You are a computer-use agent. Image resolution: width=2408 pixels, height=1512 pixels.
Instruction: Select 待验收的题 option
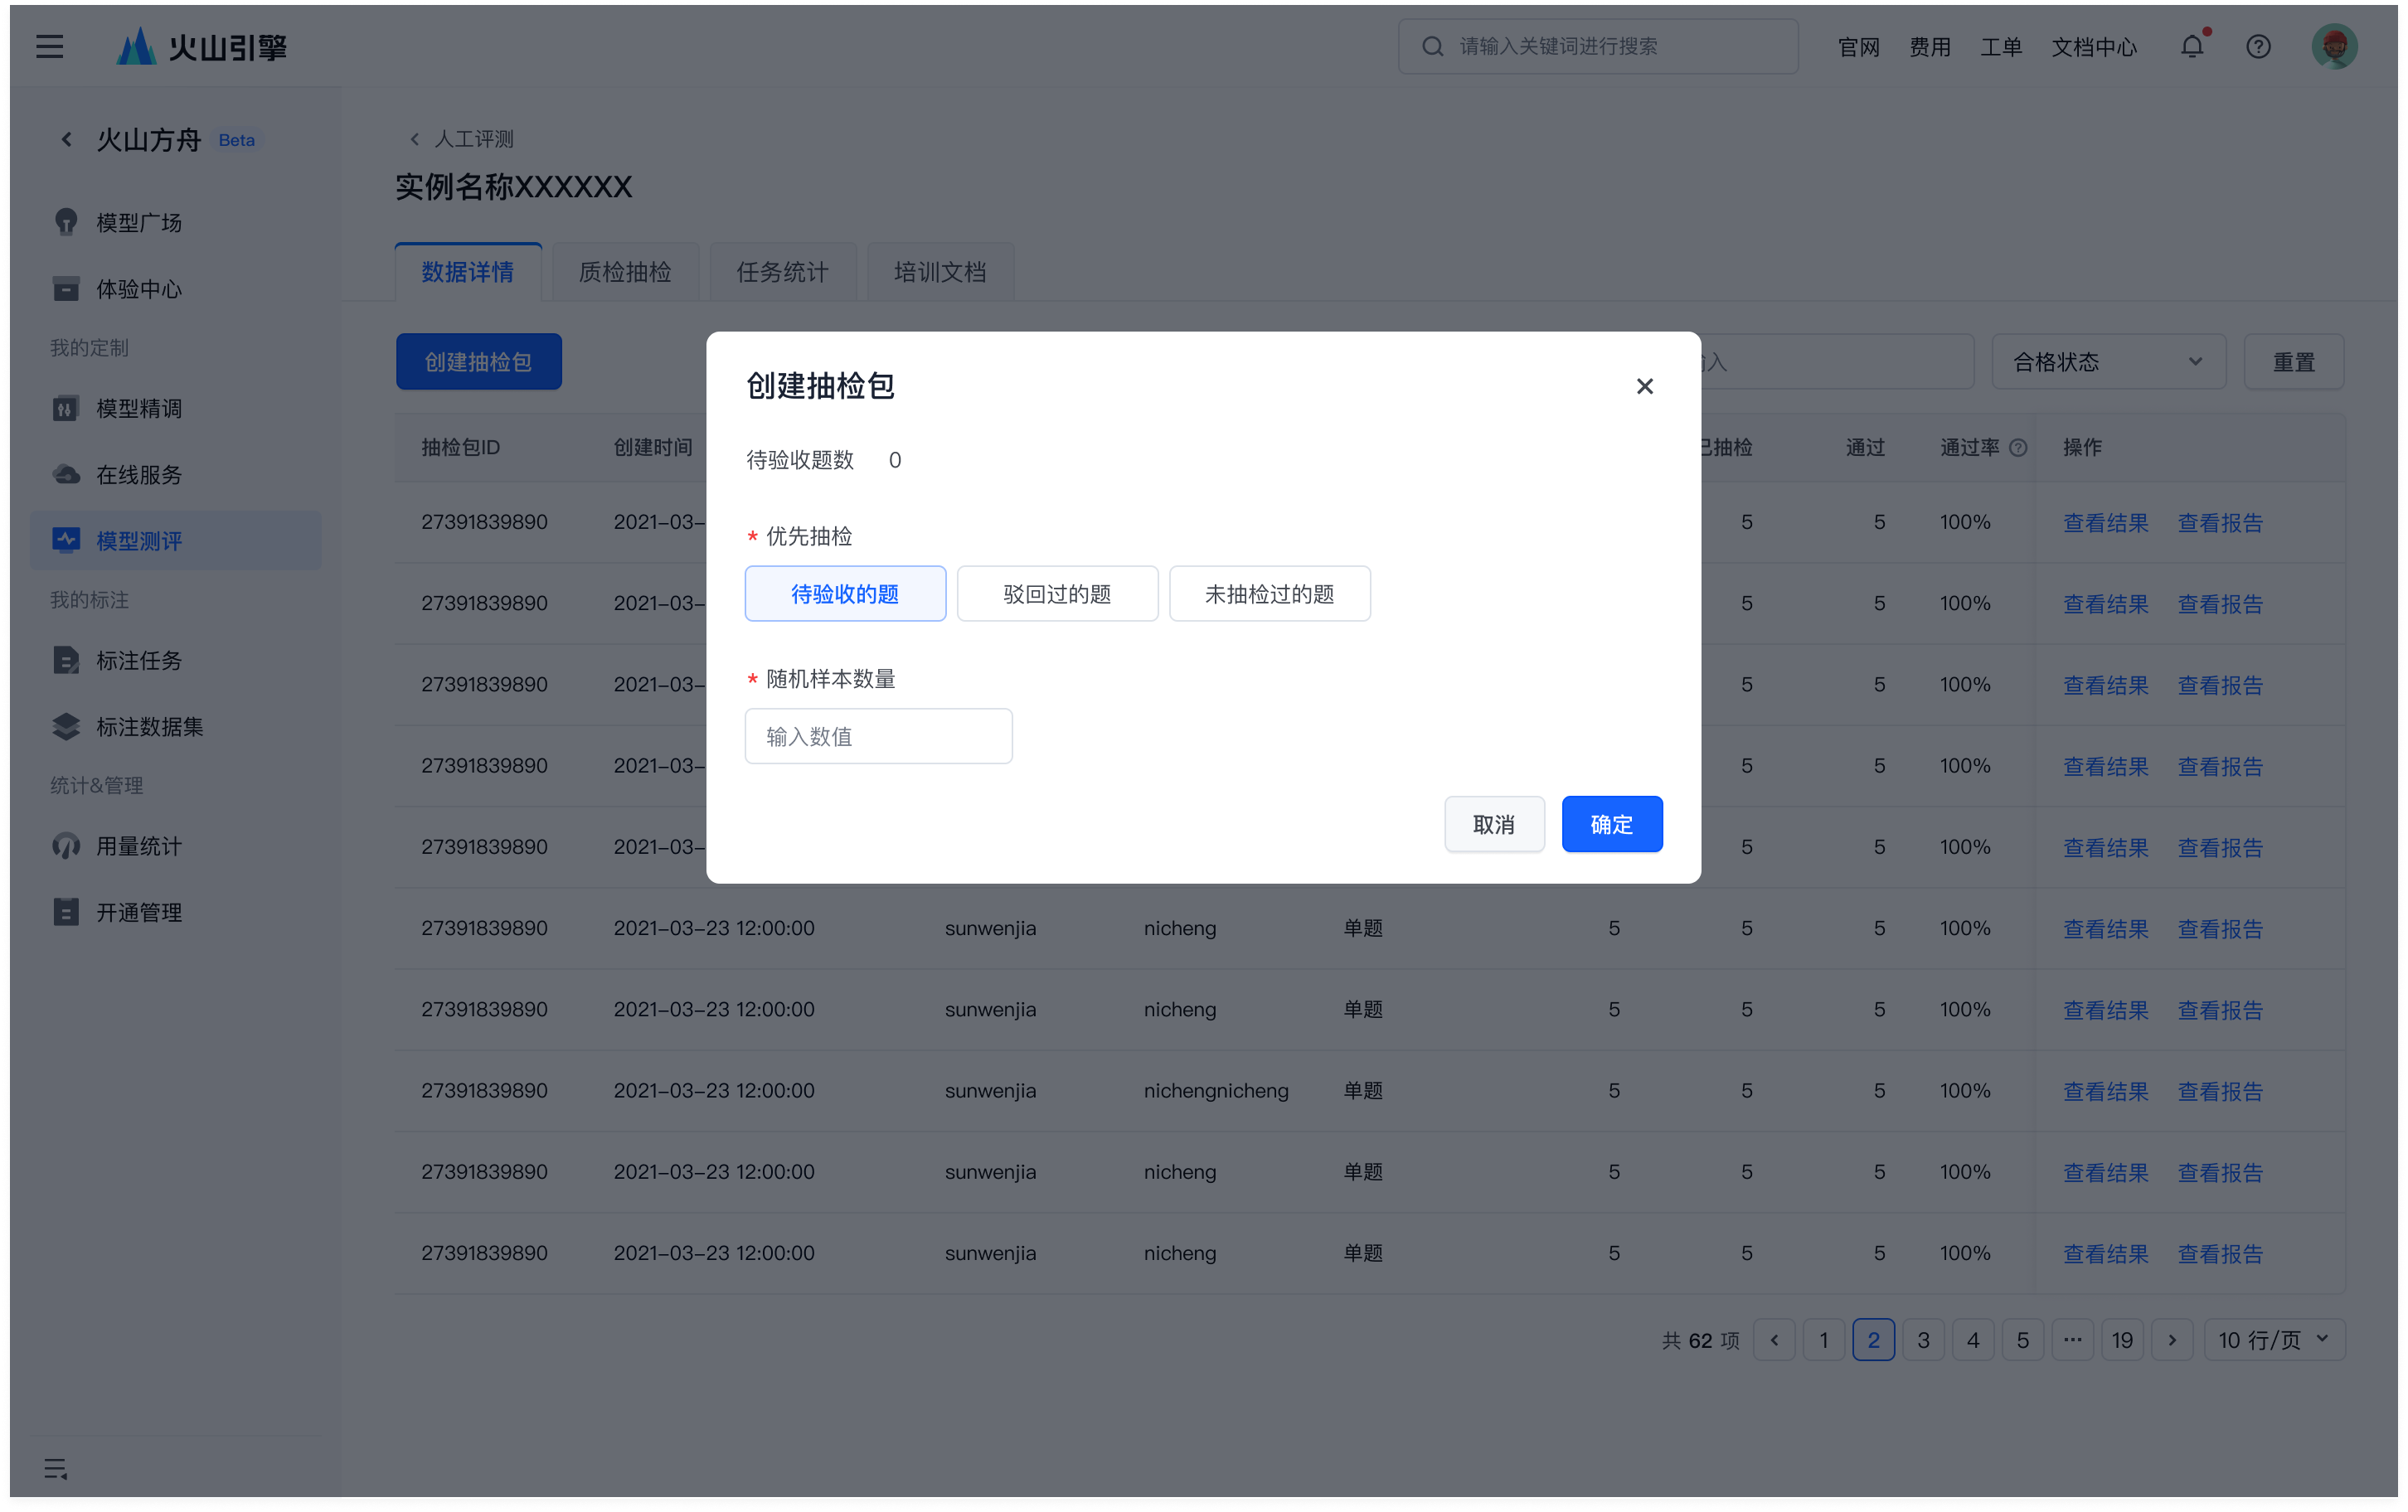(845, 594)
